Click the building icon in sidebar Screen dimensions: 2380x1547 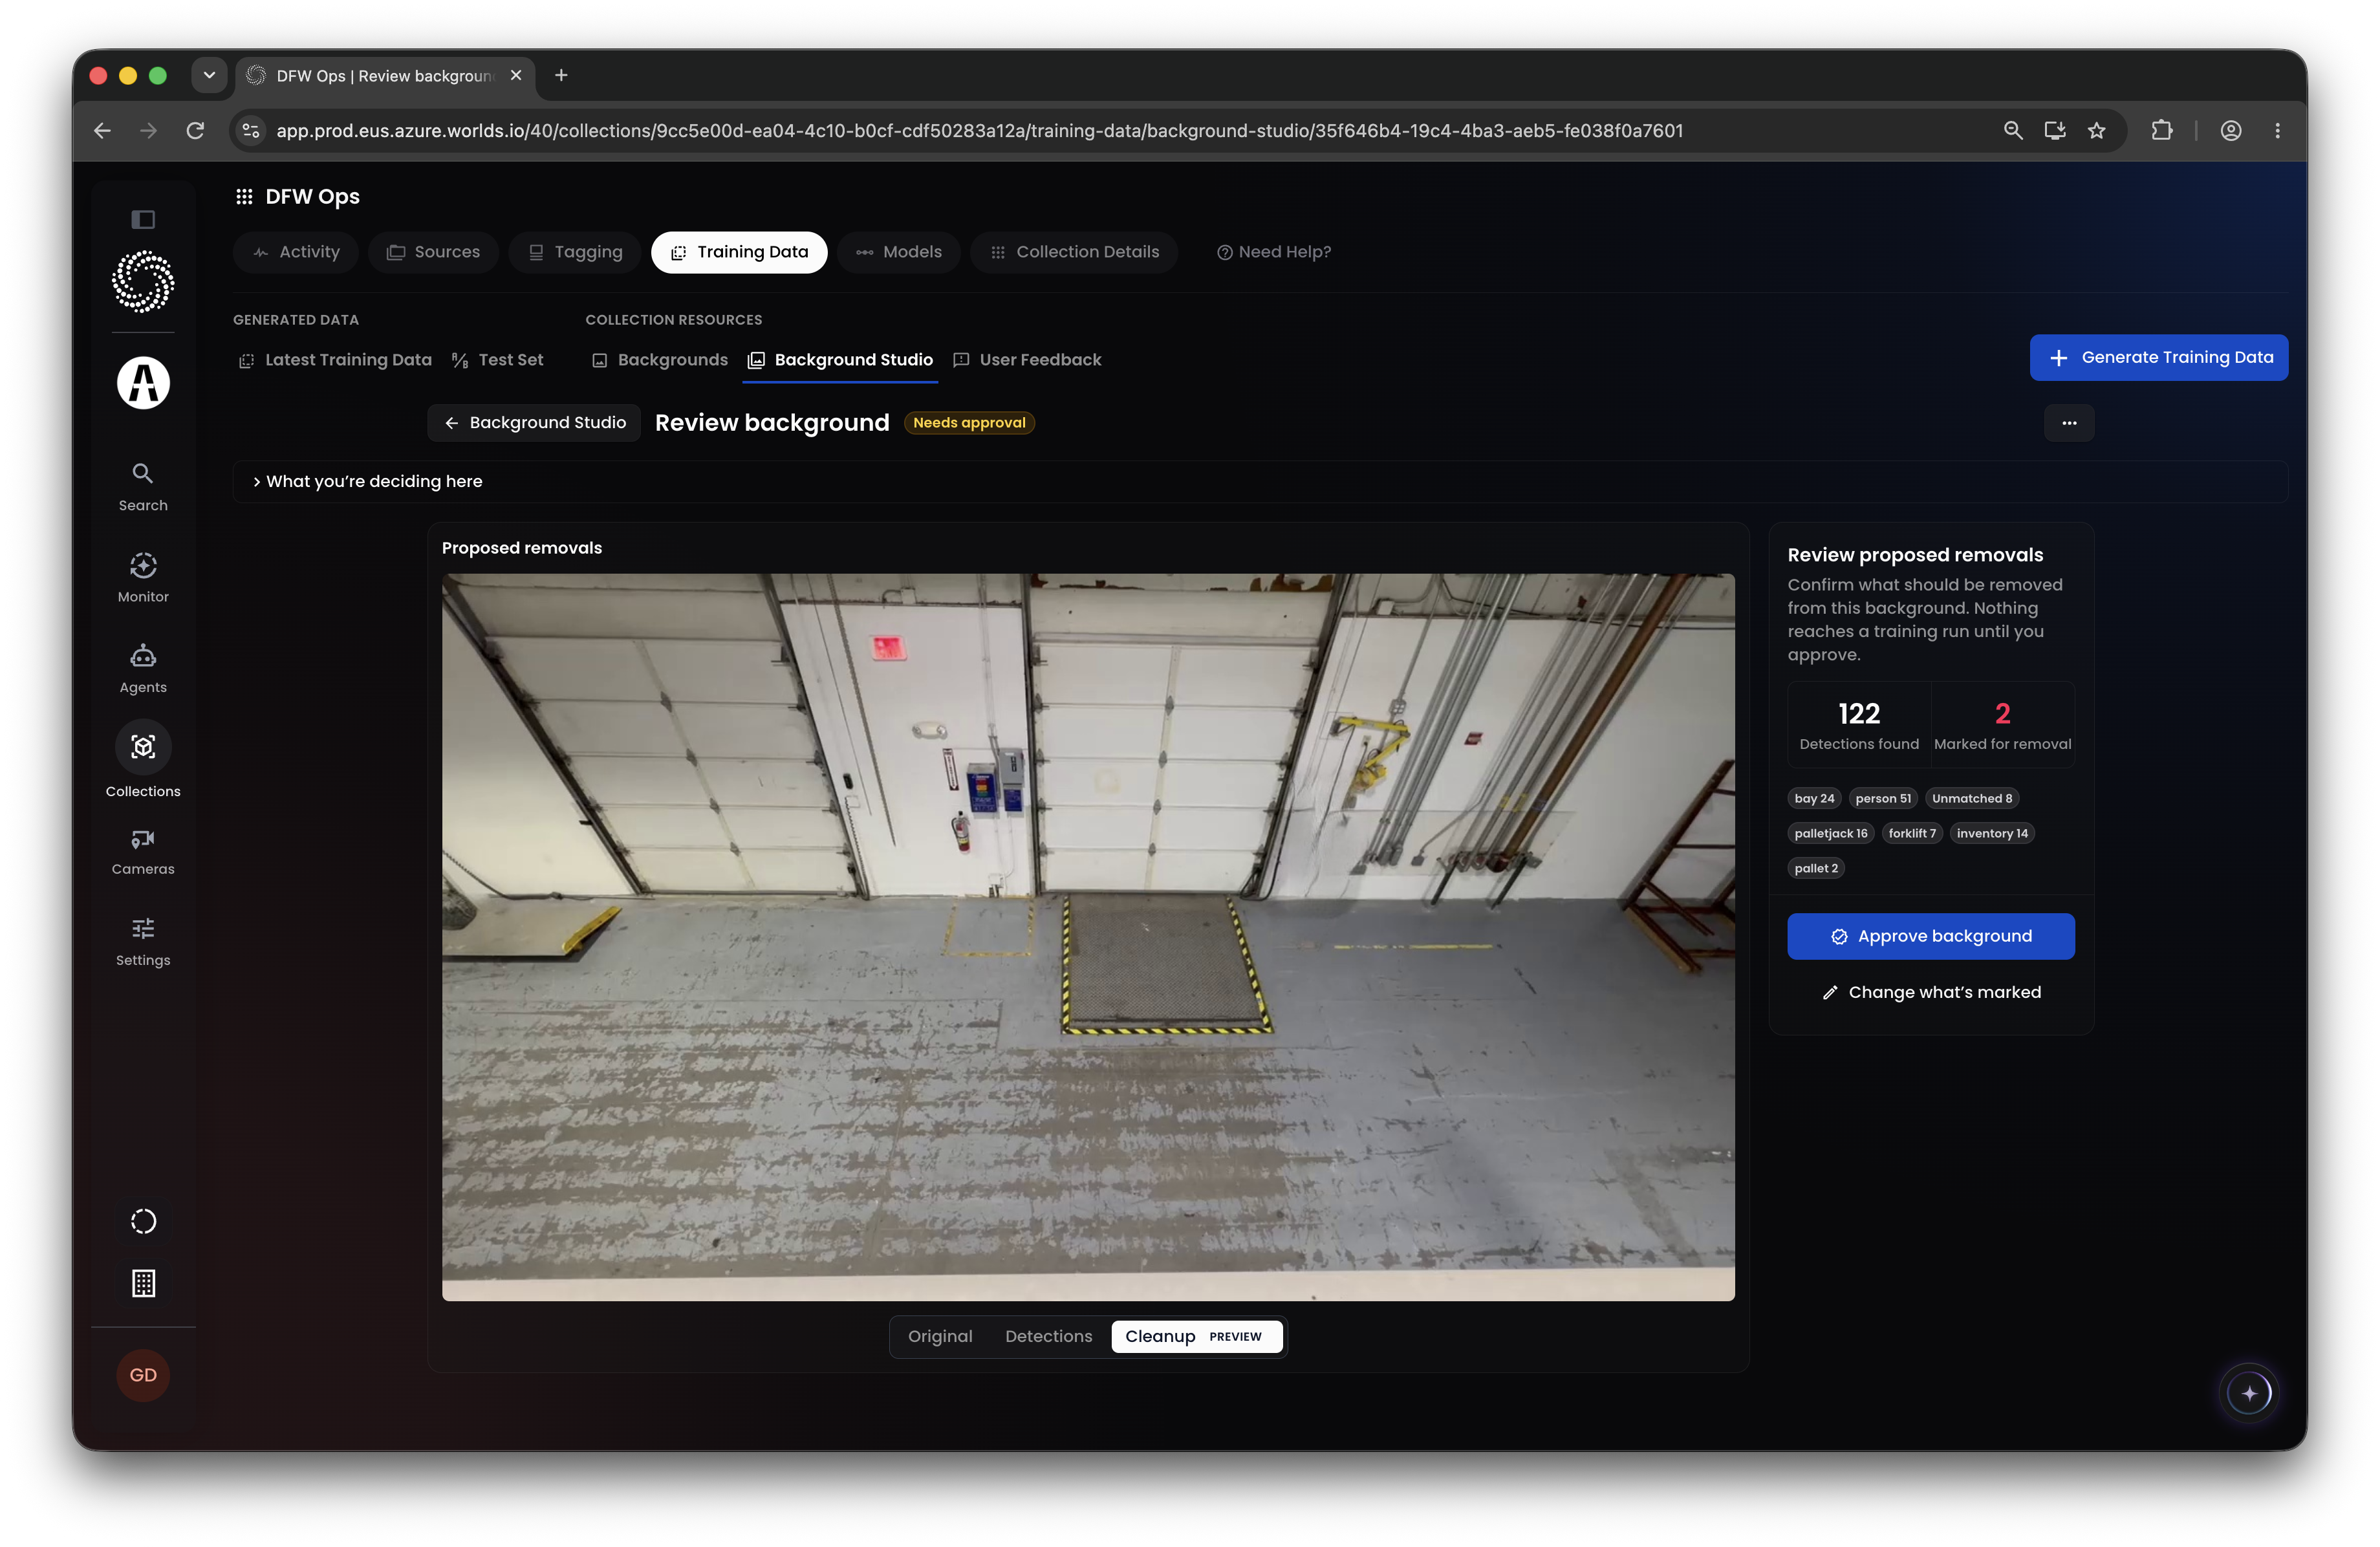point(143,1283)
